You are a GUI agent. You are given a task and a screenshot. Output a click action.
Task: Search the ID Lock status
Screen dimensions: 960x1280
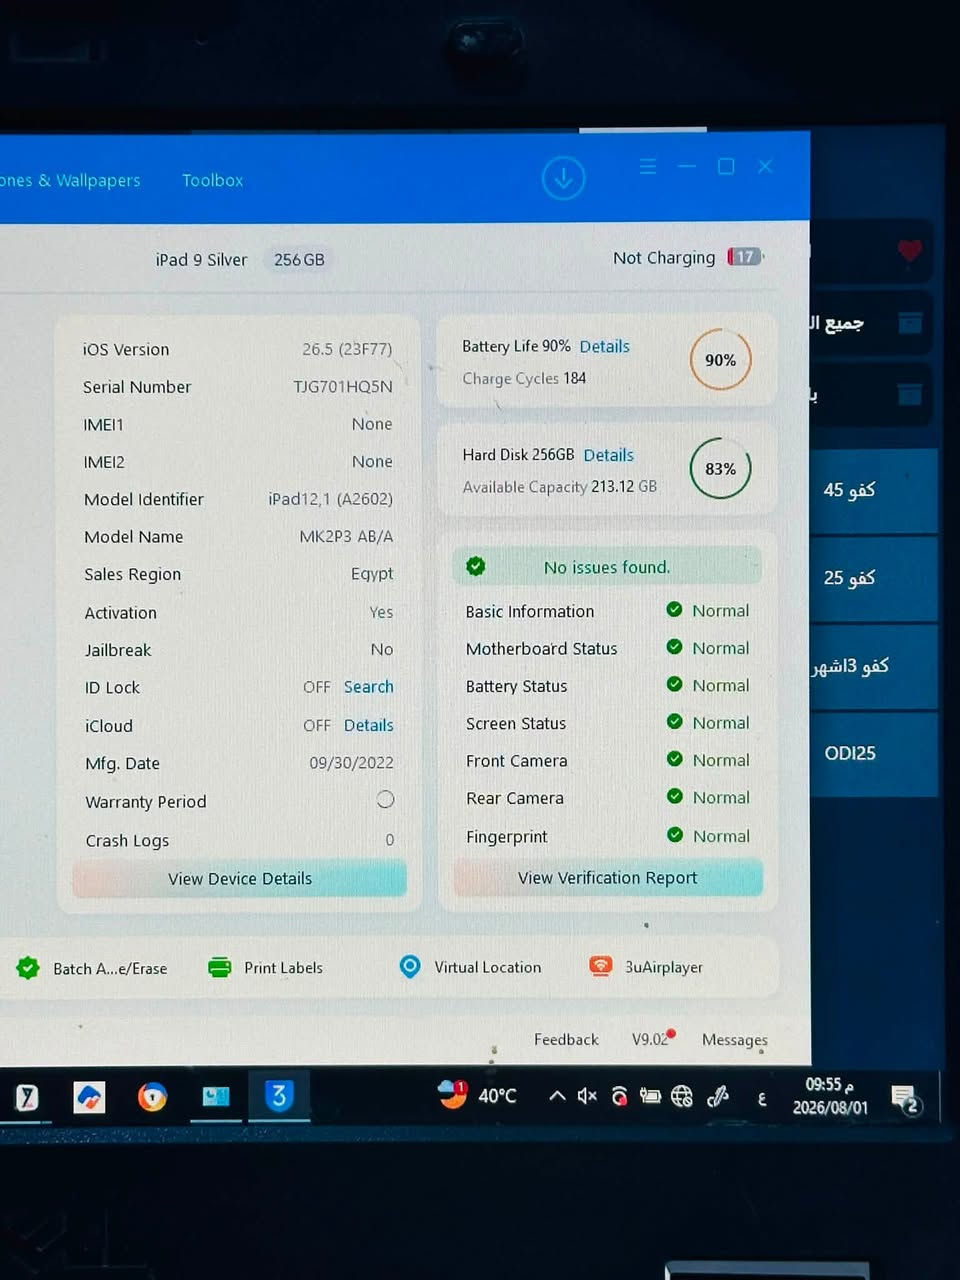click(368, 687)
